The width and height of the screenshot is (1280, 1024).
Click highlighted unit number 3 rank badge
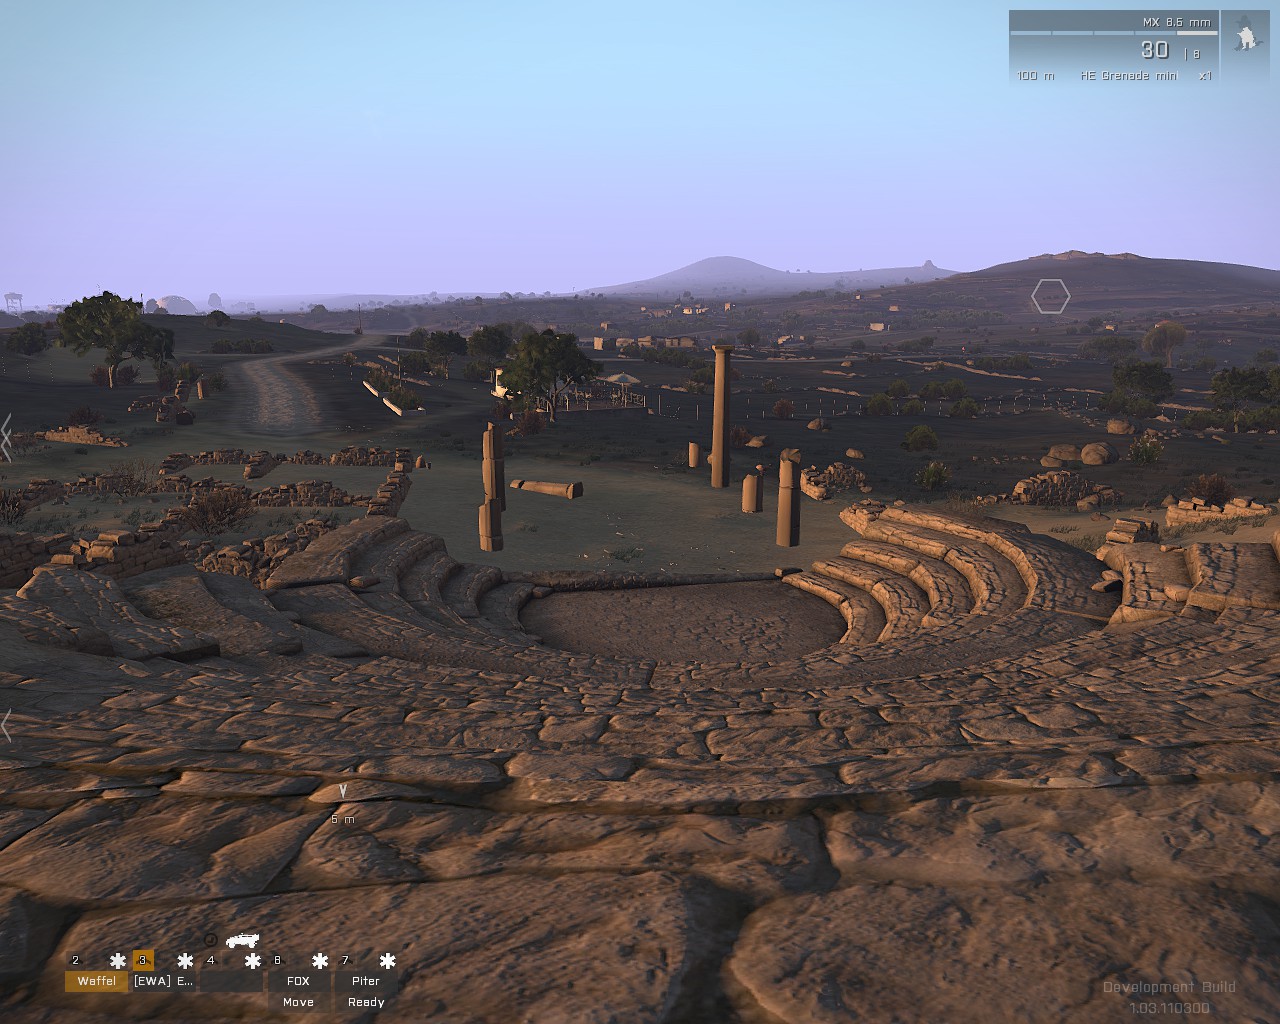click(x=143, y=961)
